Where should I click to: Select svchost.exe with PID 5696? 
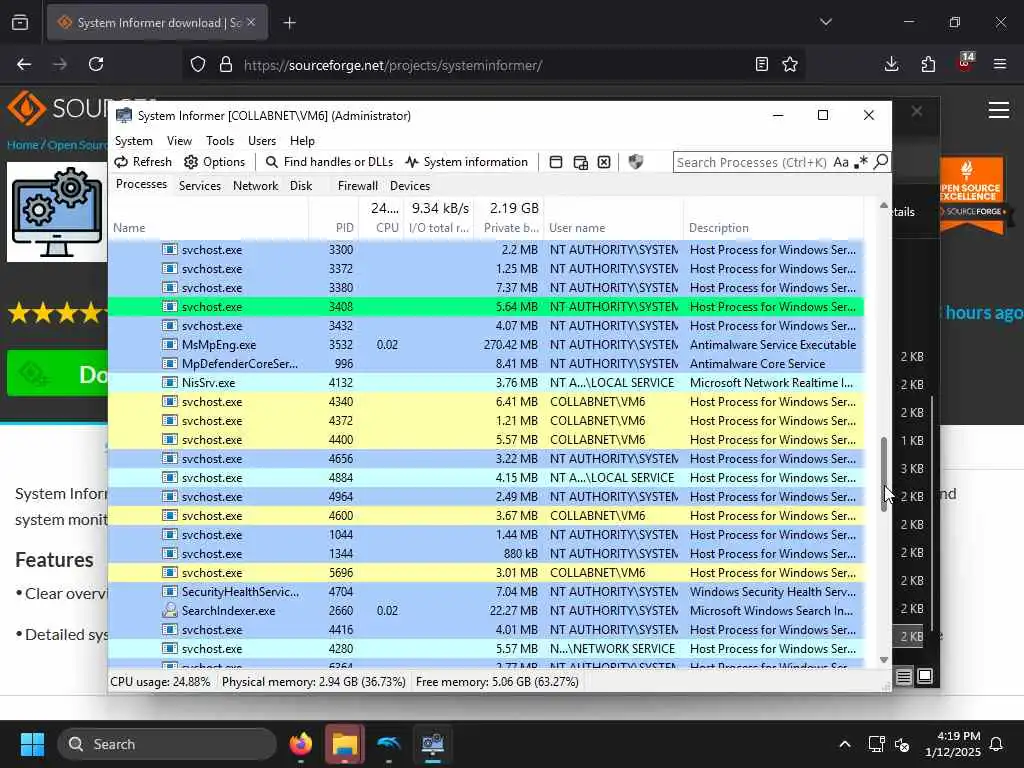(x=486, y=573)
